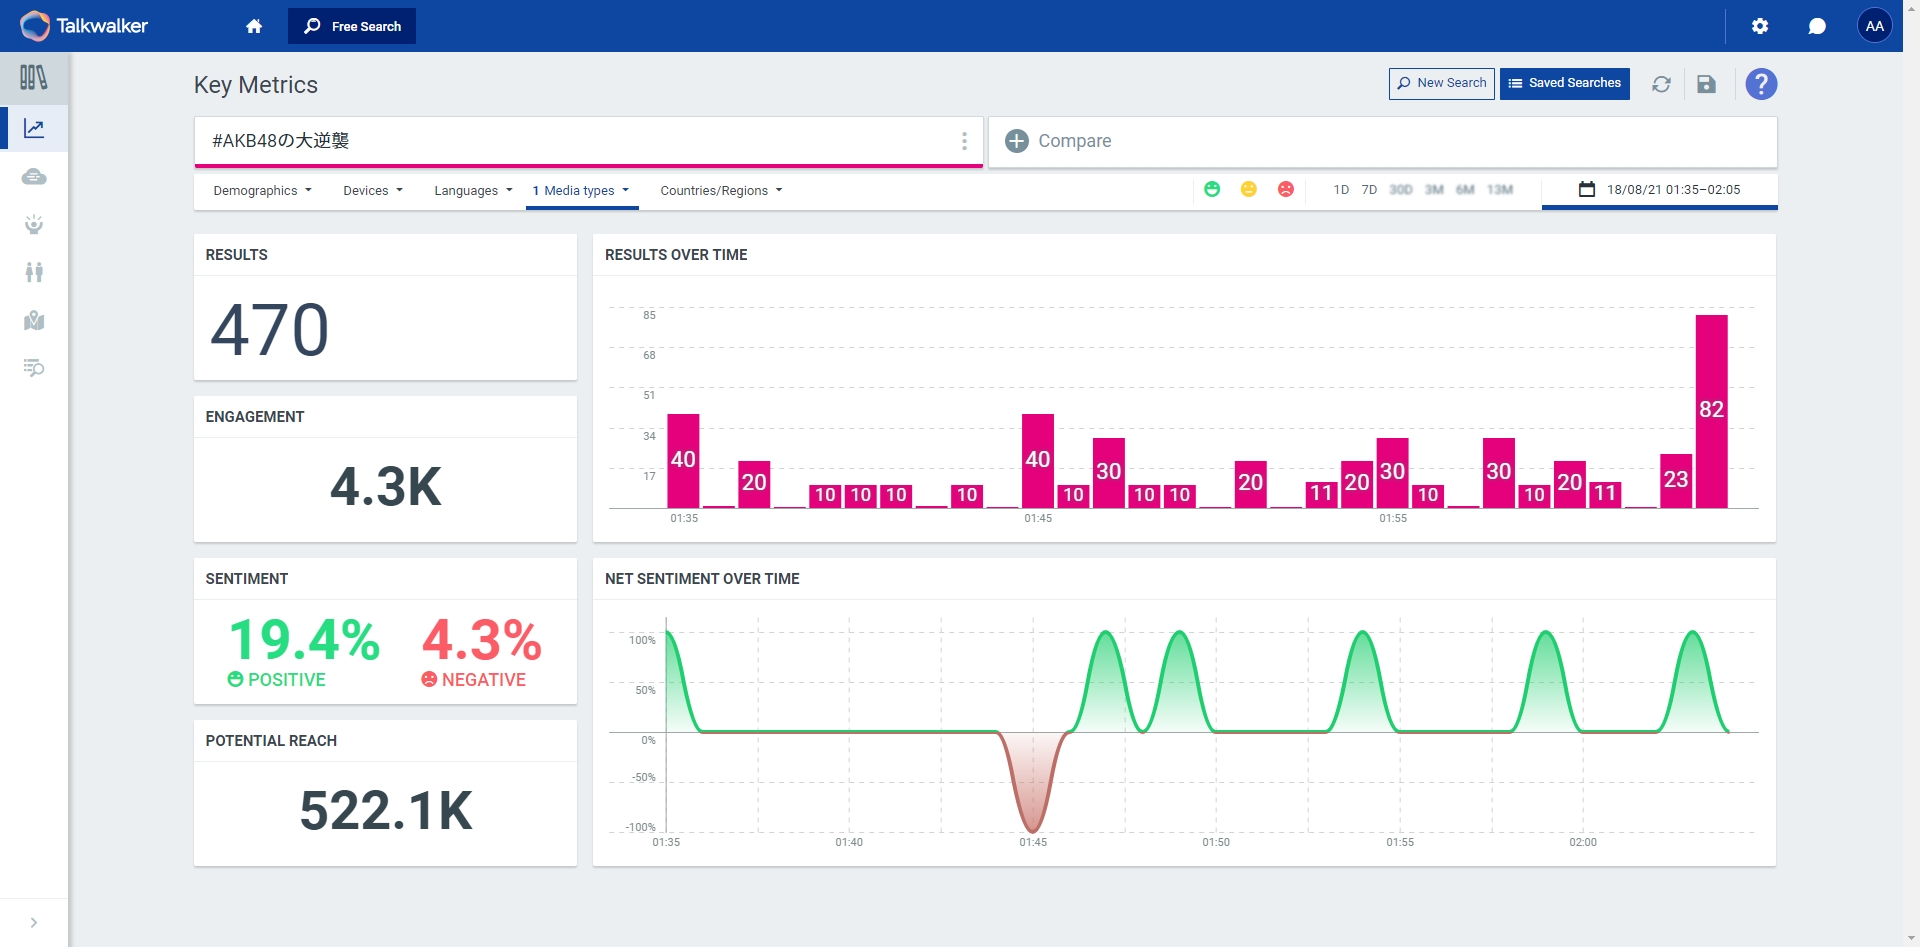The width and height of the screenshot is (1920, 947).
Task: Click the New Search button
Action: coord(1441,83)
